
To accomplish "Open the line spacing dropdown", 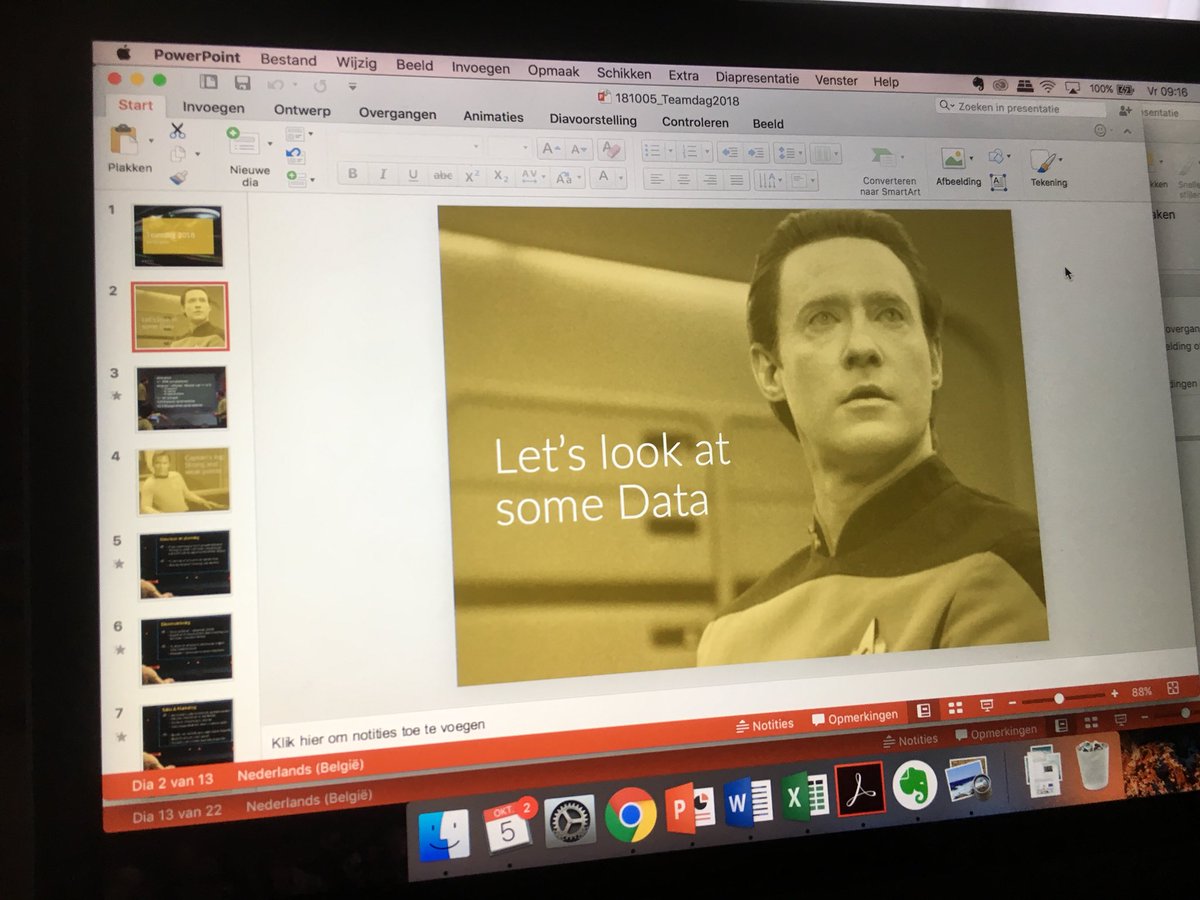I will click(x=790, y=154).
